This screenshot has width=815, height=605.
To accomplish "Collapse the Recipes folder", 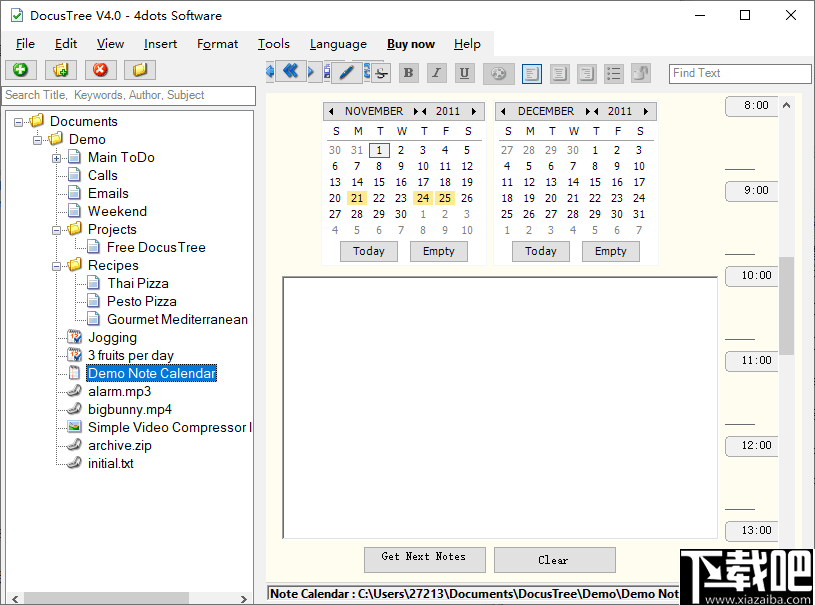I will click(x=56, y=266).
